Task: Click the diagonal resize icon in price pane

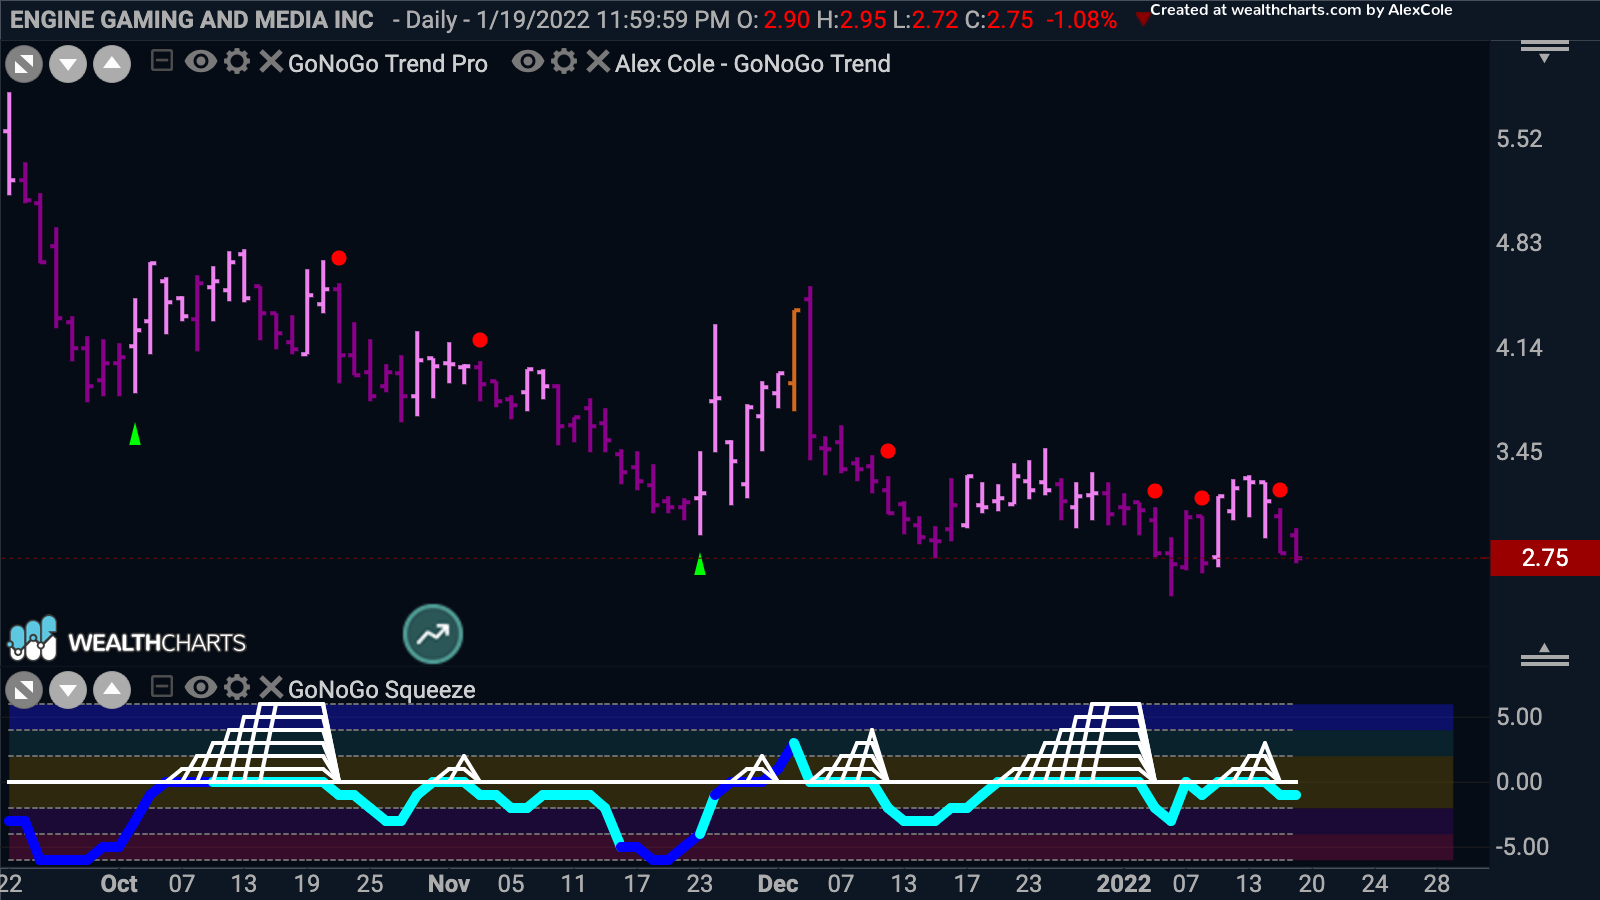Action: pyautogui.click(x=24, y=65)
